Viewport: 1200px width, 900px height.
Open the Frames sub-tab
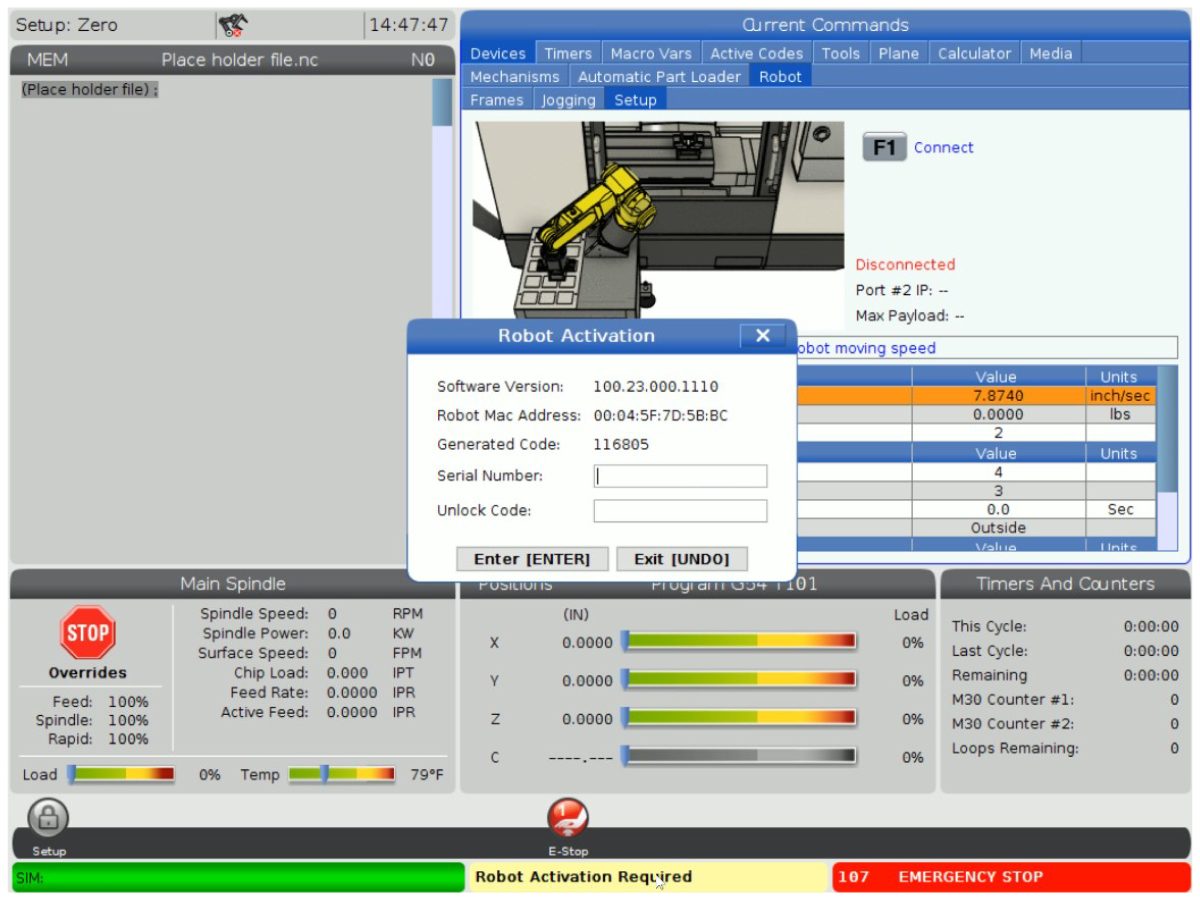coord(497,100)
